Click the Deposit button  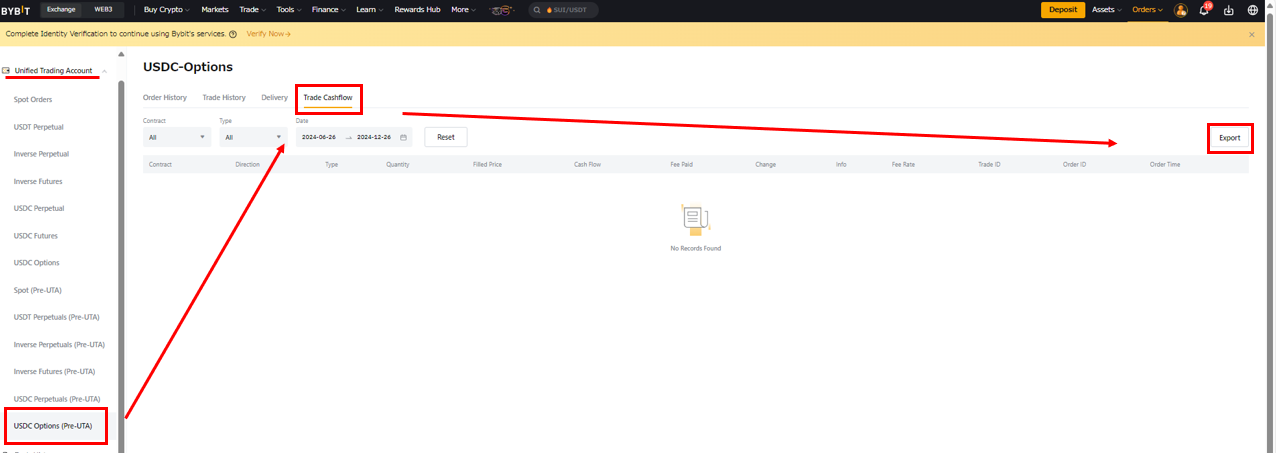click(1063, 10)
